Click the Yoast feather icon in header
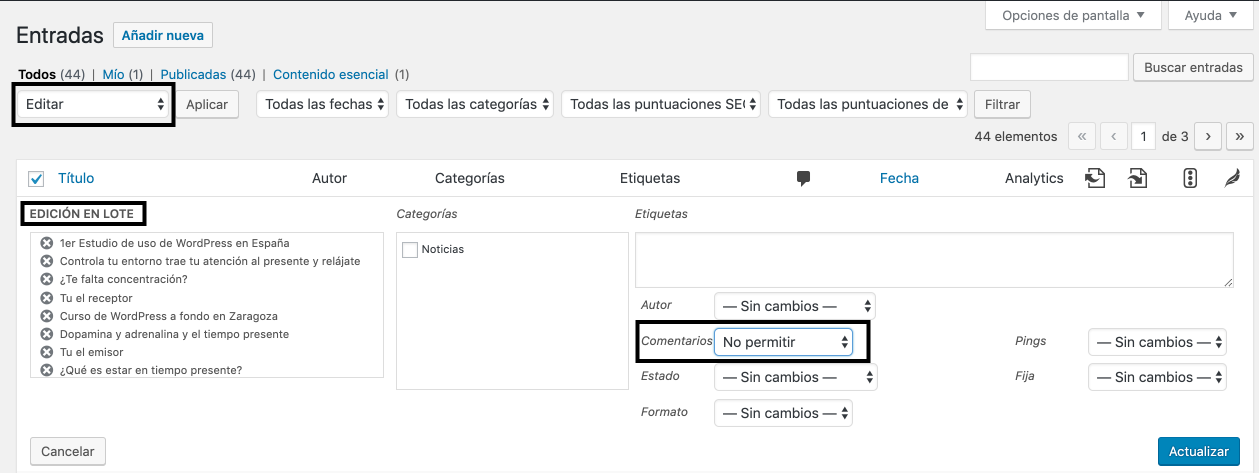Screen dimensions: 1259x473 [x=1232, y=178]
